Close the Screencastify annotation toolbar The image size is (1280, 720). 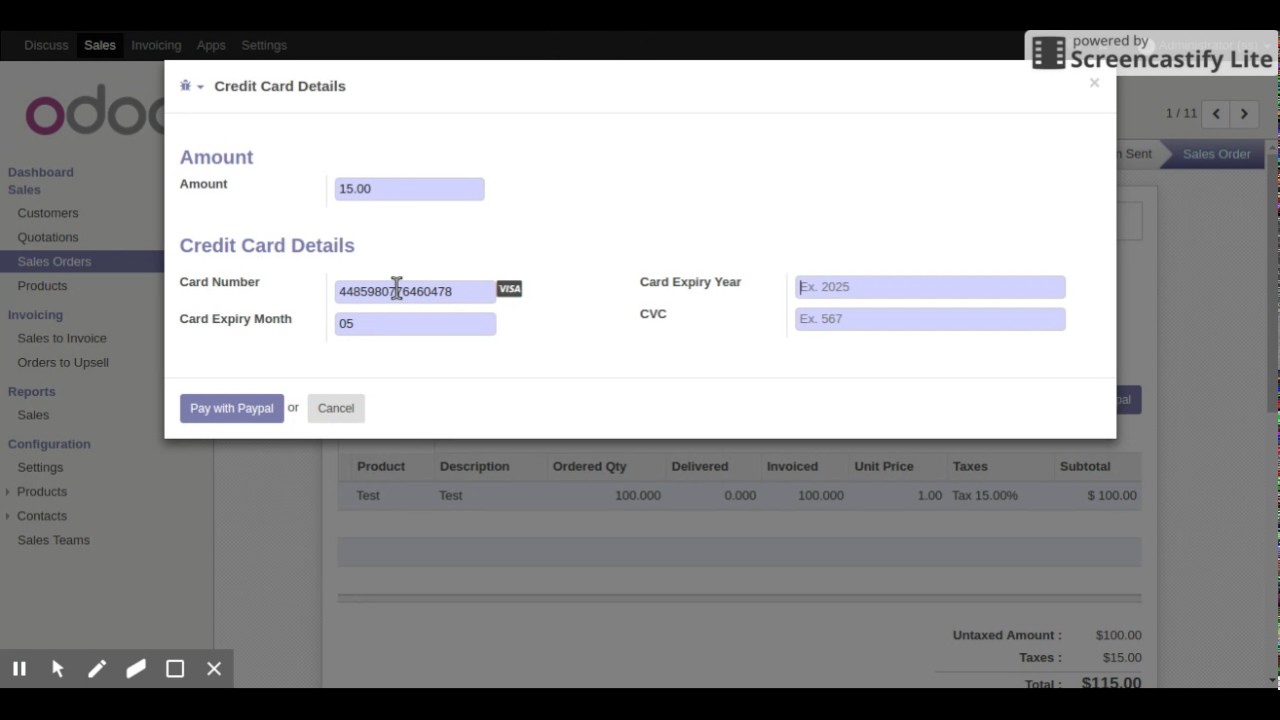click(x=214, y=669)
